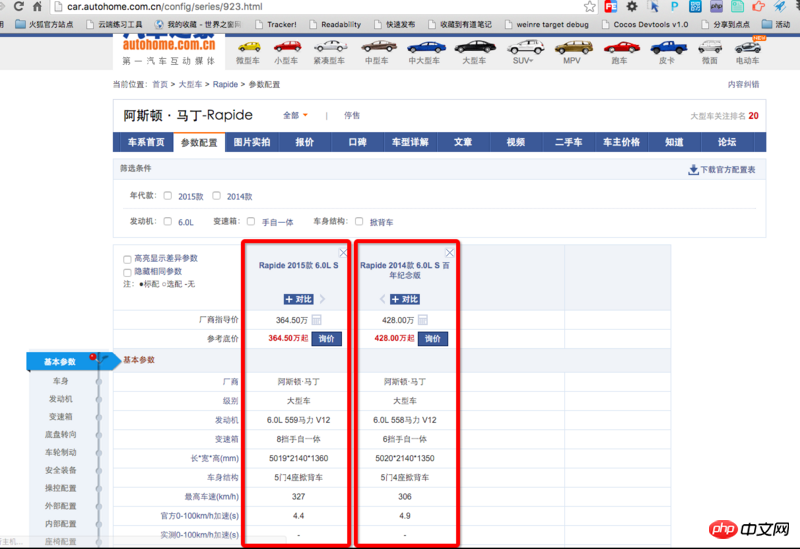Click 询价 for the 364.50万 model
Viewport: 800px width, 549px height.
click(x=327, y=338)
